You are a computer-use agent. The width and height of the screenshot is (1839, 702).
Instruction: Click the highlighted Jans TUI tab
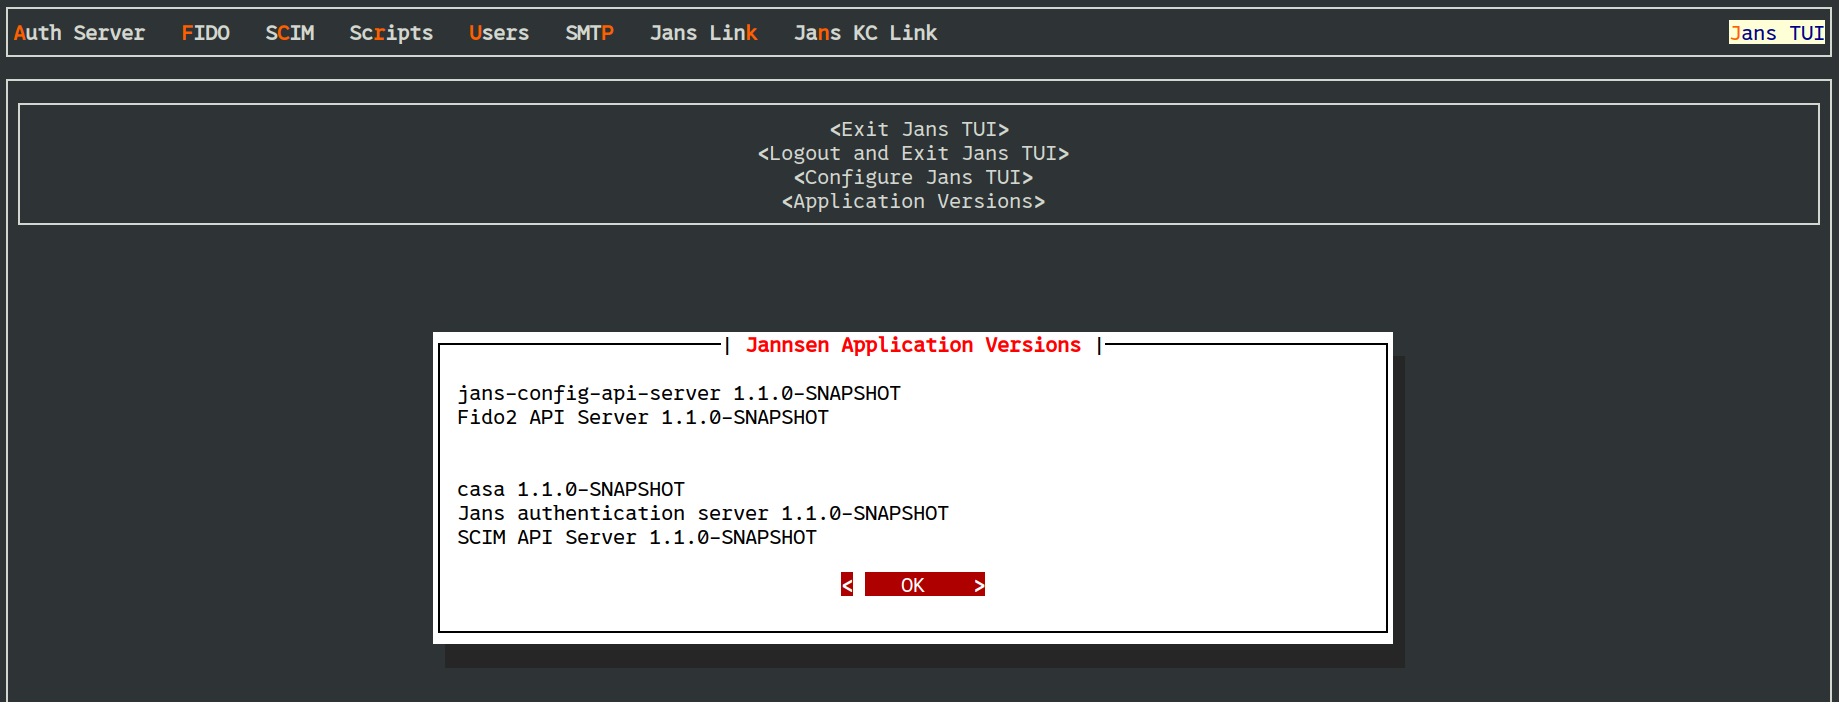coord(1776,33)
